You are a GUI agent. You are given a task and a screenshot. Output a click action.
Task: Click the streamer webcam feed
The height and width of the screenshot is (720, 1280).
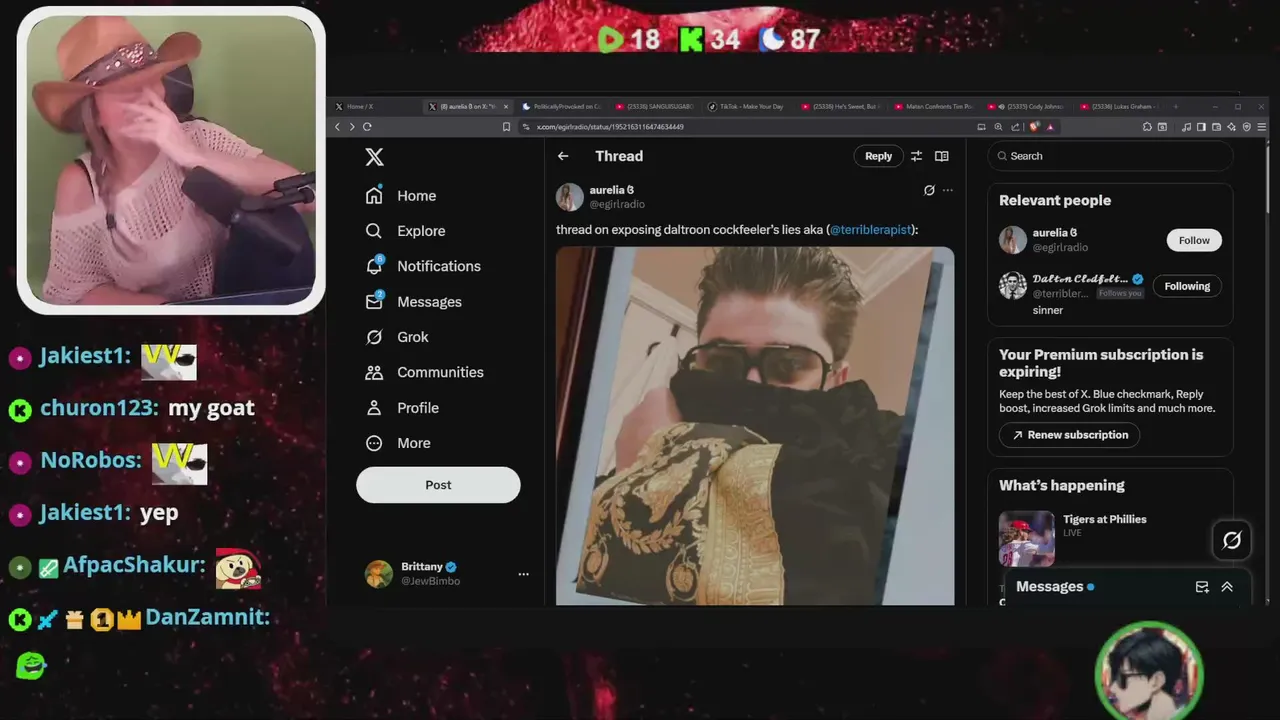171,160
